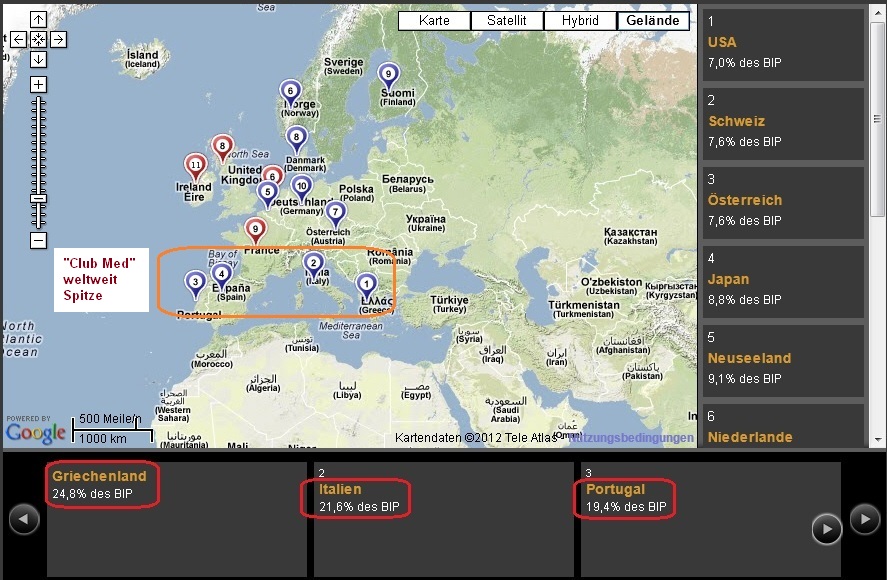Click blue marker 10 on Germany
The height and width of the screenshot is (580, 887).
tap(302, 187)
